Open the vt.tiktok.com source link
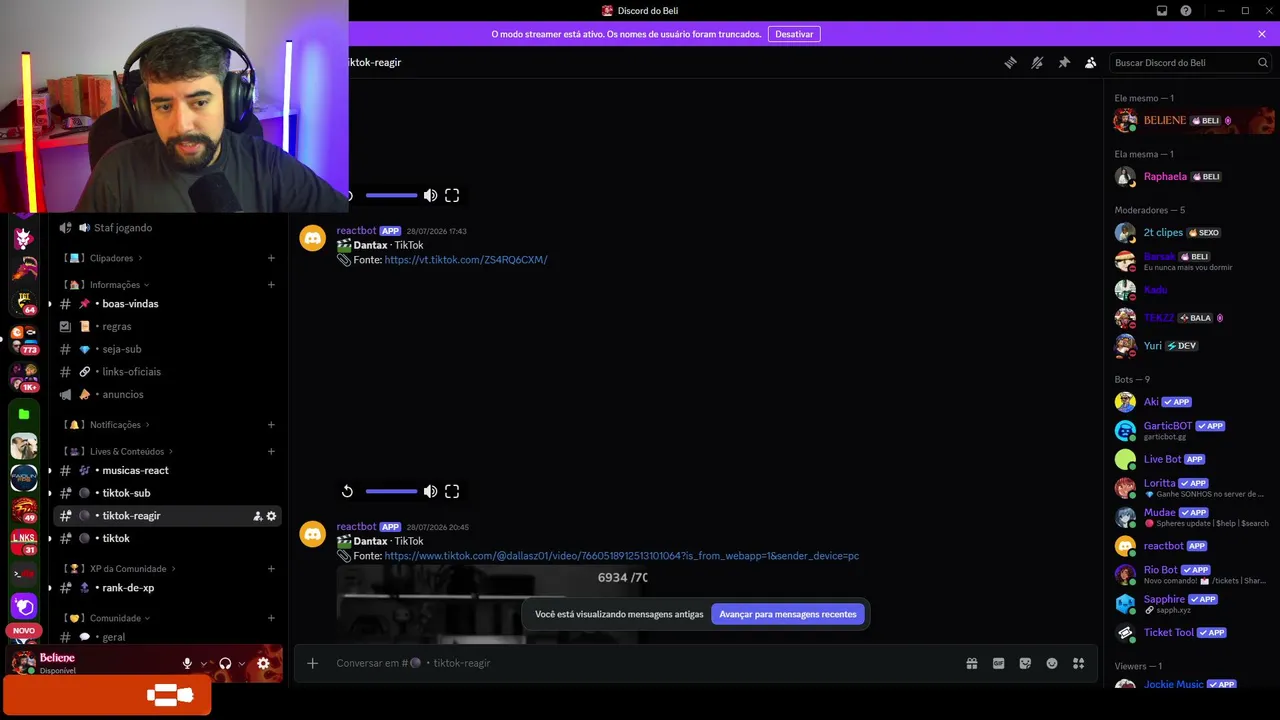Image resolution: width=1280 pixels, height=720 pixels. coord(466,260)
